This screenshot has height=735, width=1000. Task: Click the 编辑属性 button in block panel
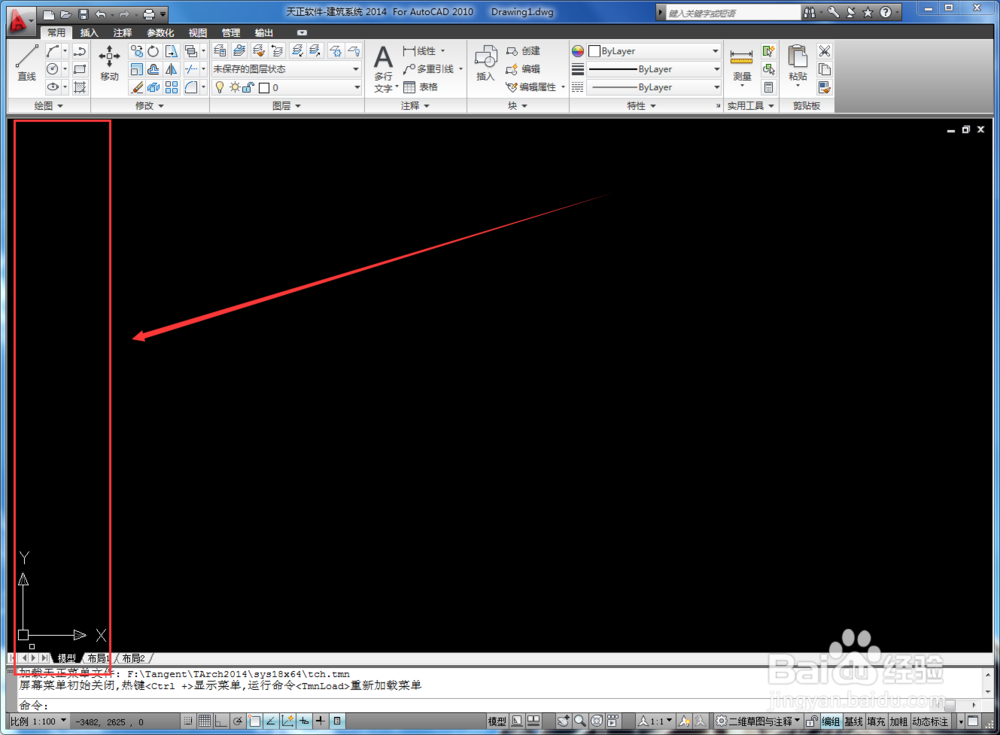(536, 87)
